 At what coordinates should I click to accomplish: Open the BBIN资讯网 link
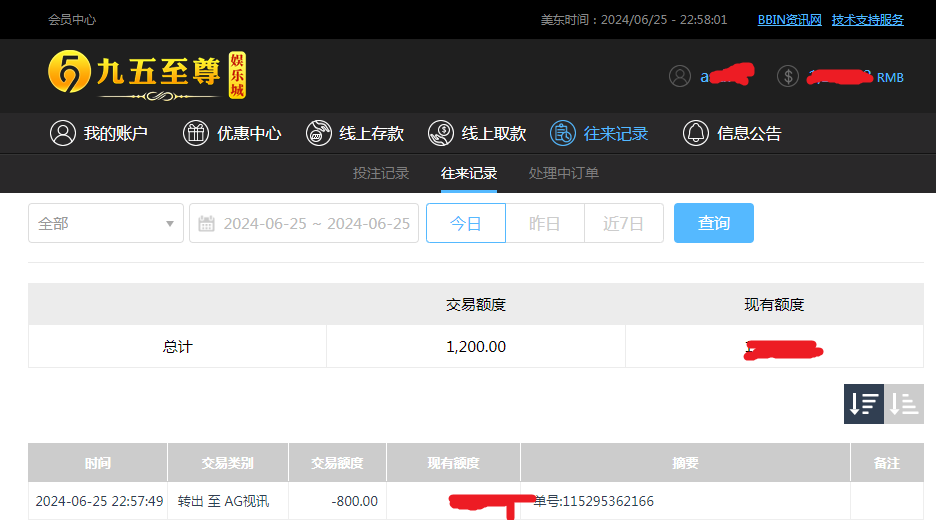tap(789, 20)
